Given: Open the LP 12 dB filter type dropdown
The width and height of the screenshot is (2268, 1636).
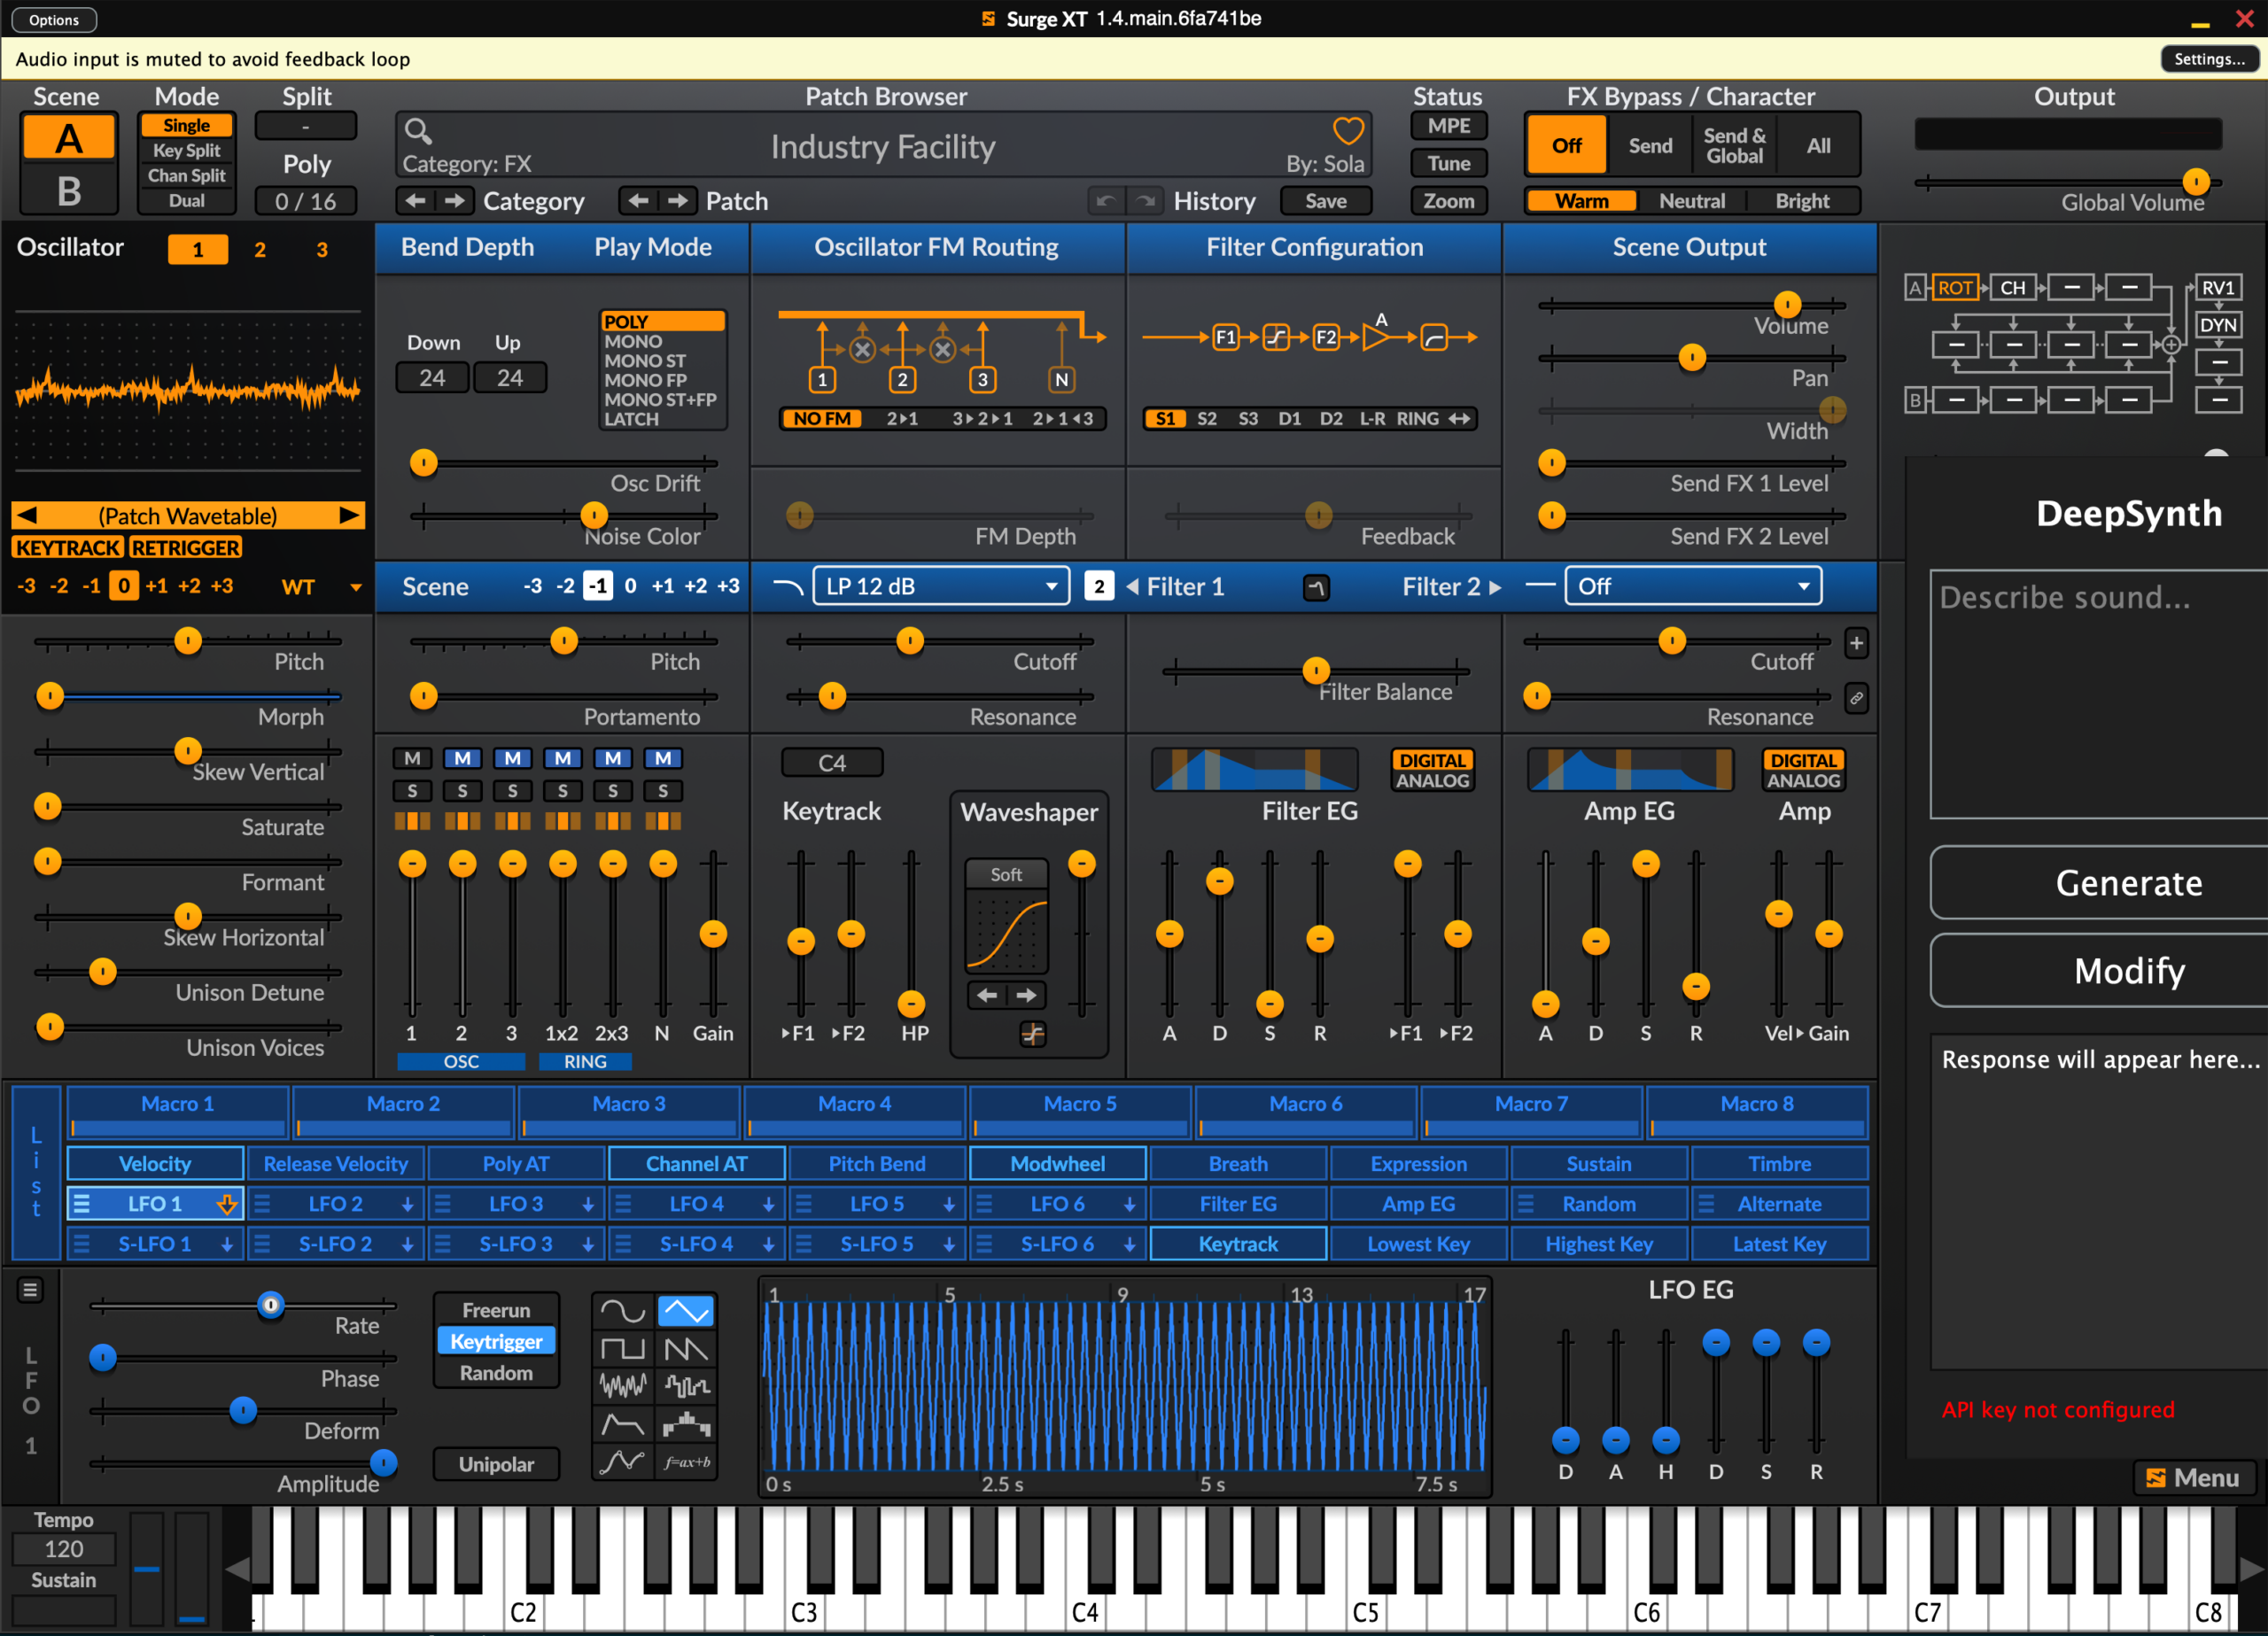Looking at the screenshot, I should [x=940, y=586].
